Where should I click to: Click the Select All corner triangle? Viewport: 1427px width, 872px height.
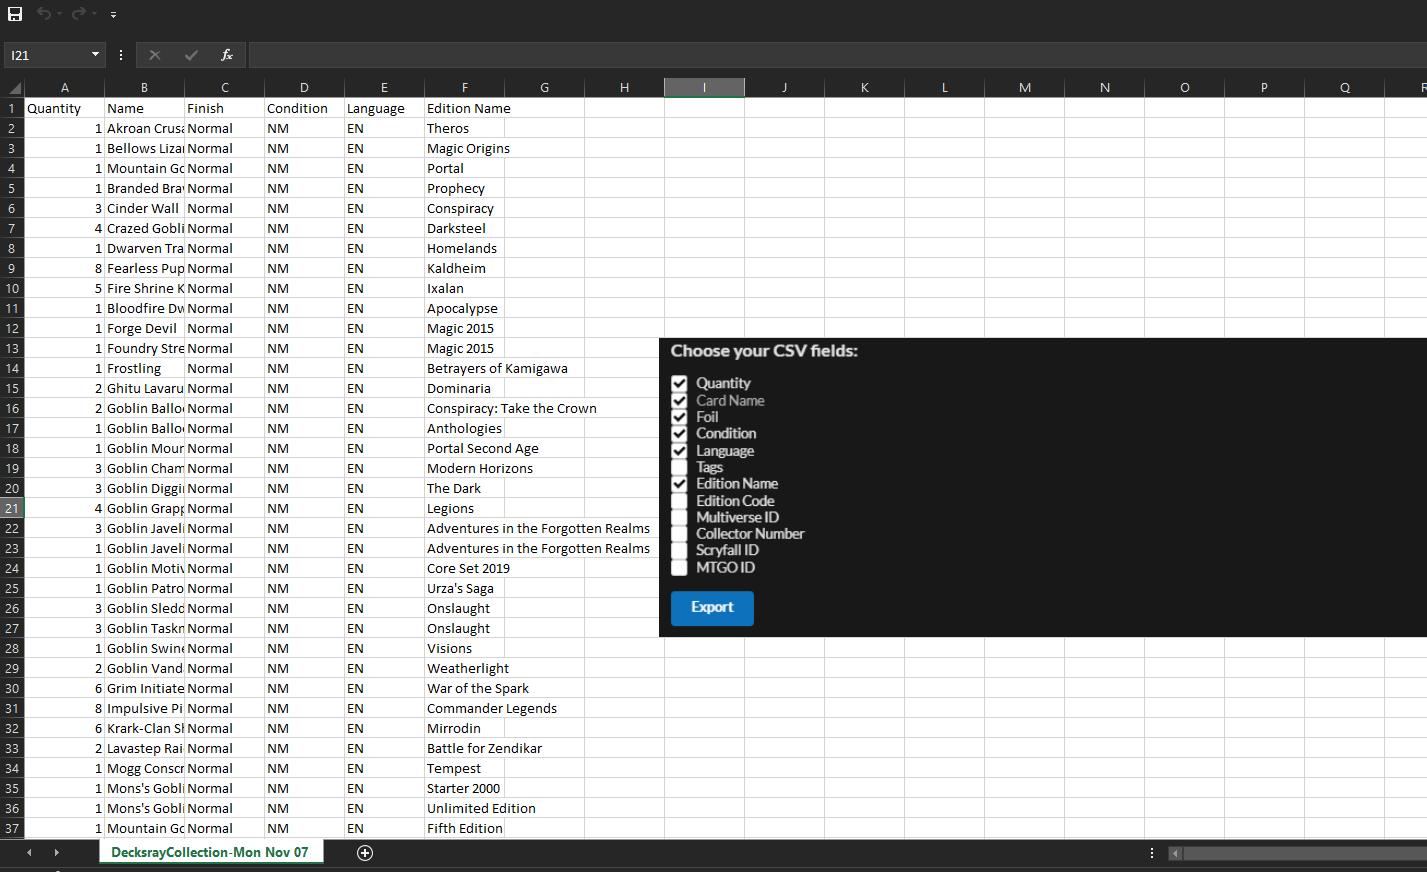14,88
